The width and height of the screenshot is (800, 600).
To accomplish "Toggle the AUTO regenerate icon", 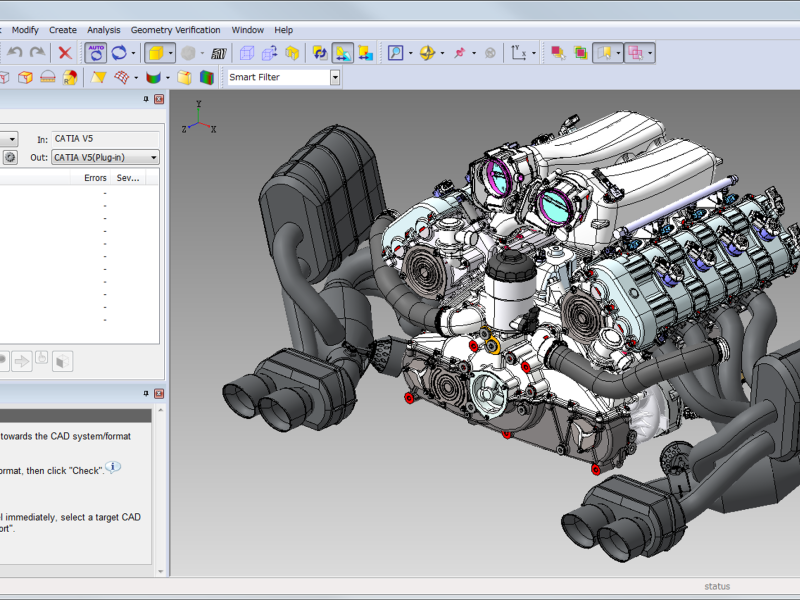I will pyautogui.click(x=95, y=53).
